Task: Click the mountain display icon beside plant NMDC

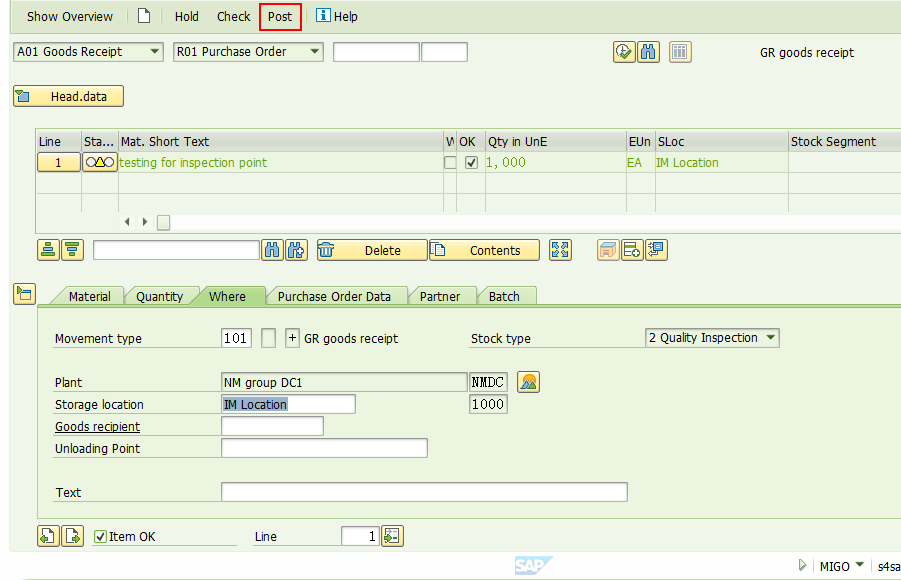Action: click(x=528, y=382)
